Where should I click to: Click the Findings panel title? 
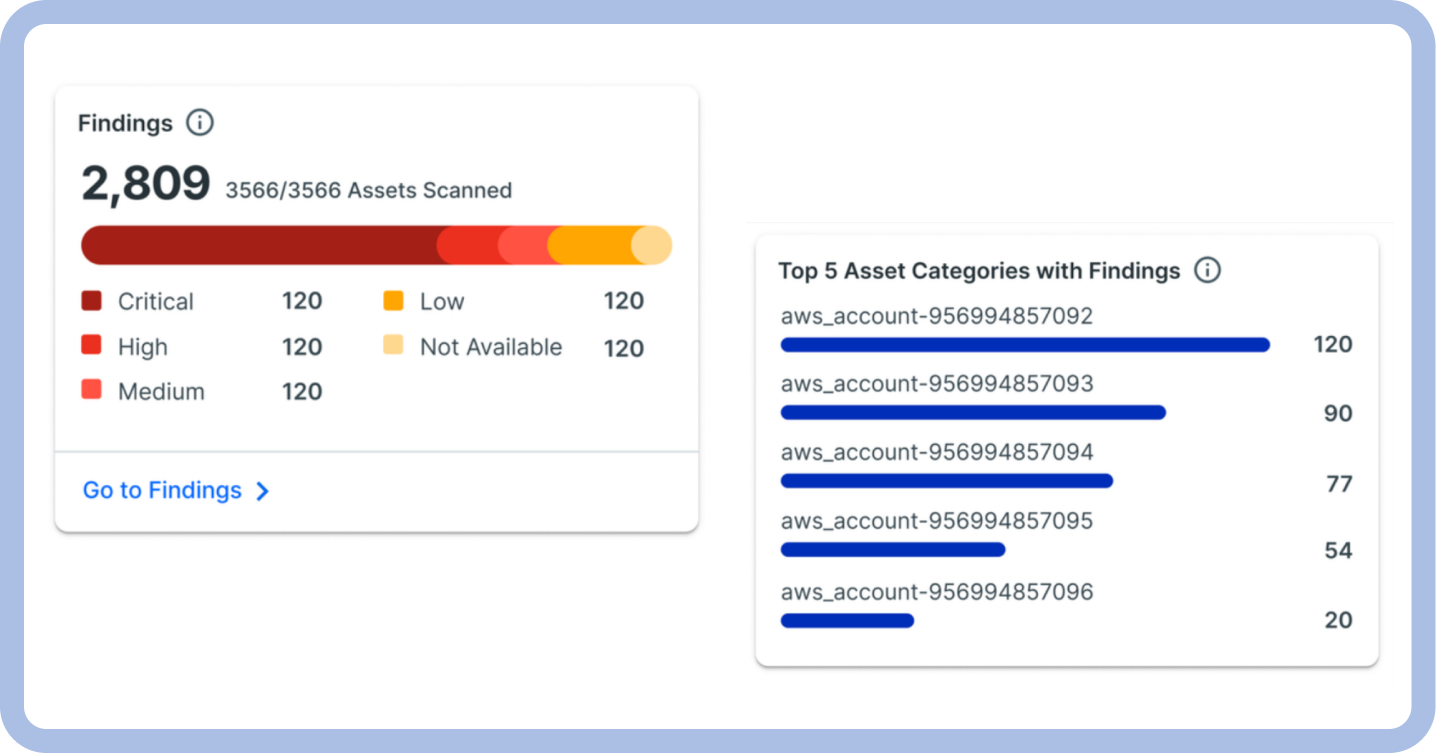(x=124, y=122)
